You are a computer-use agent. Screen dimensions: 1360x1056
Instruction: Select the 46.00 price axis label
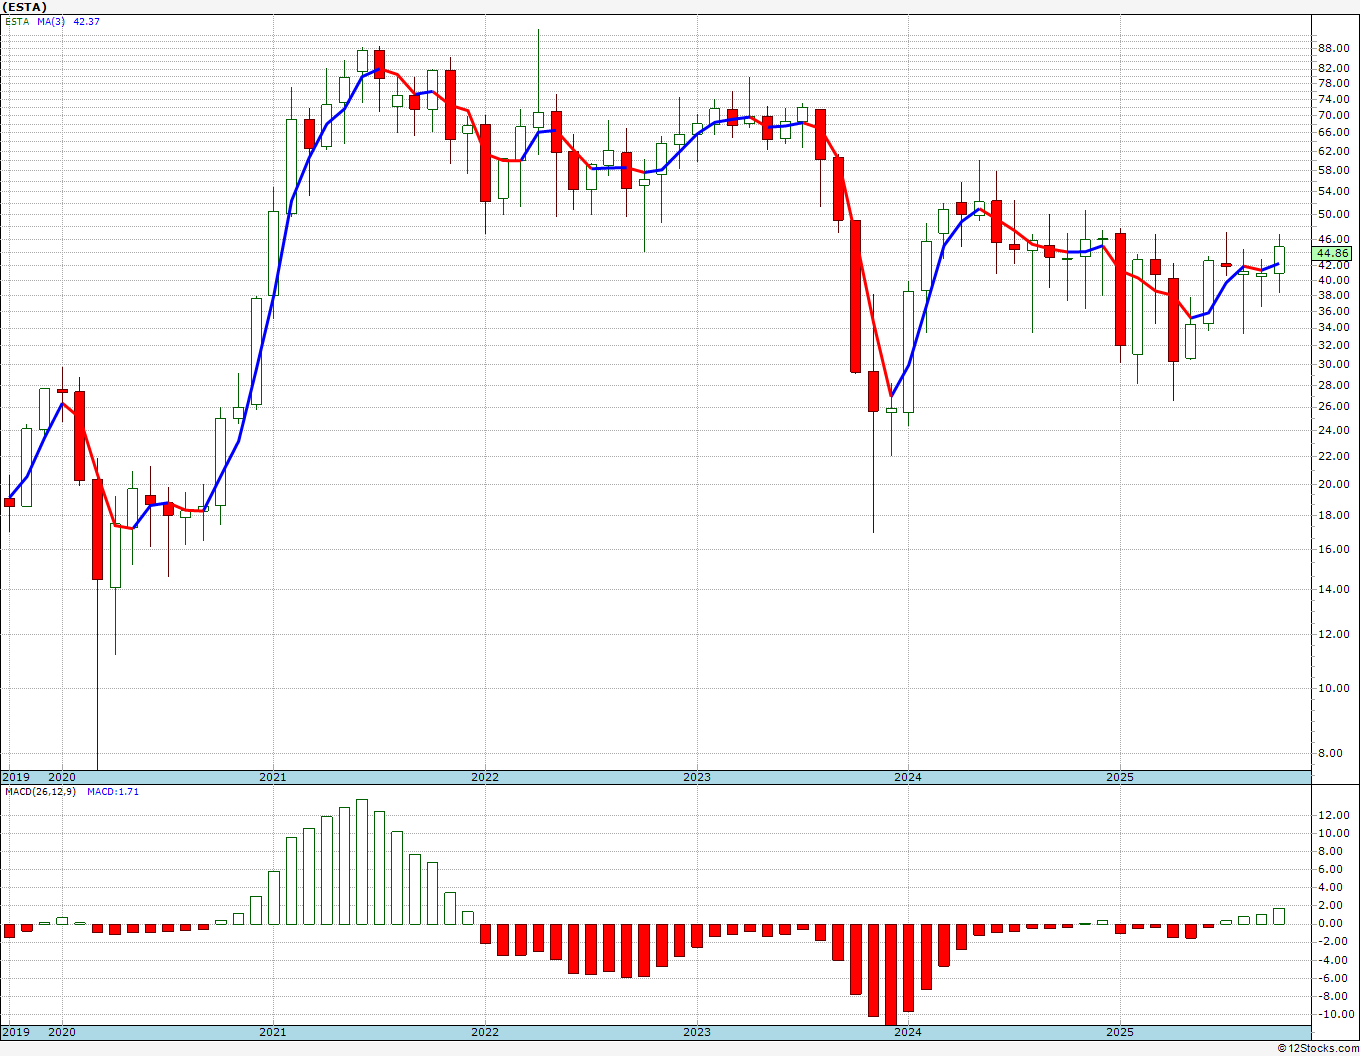point(1334,239)
